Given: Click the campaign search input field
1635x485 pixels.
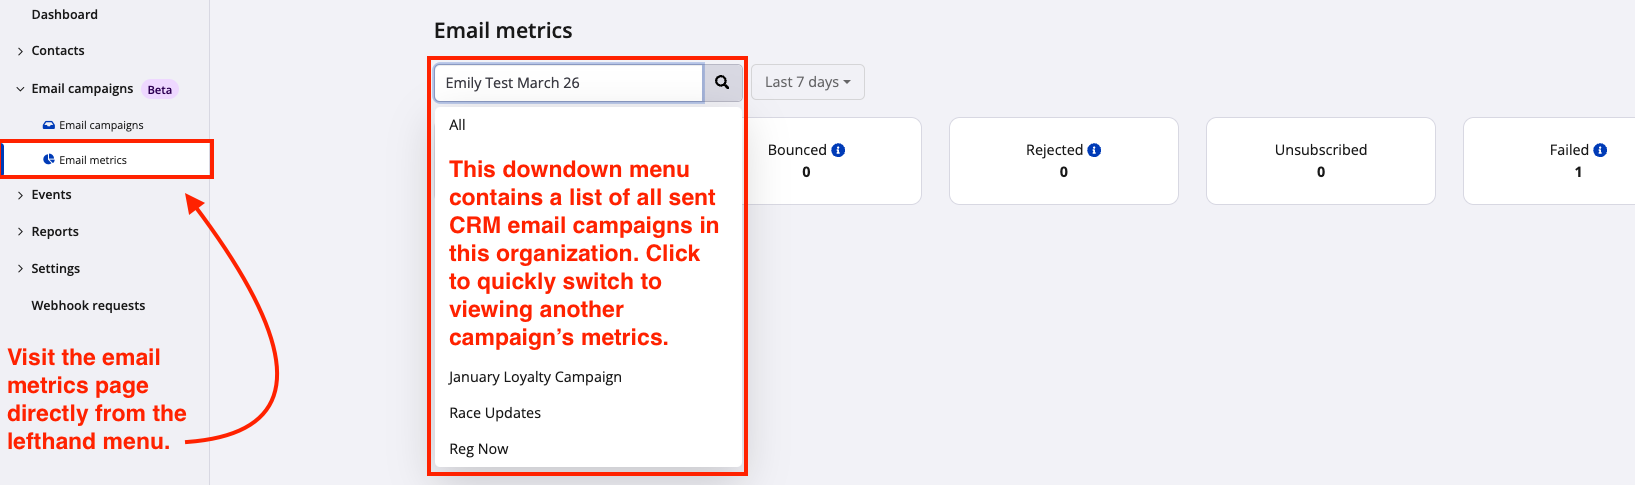Looking at the screenshot, I should 569,83.
